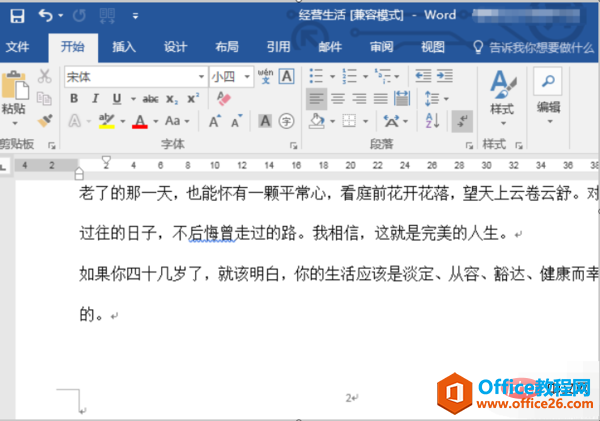This screenshot has height=421, width=600.
Task: Toggle italic formatting
Action: coord(95,99)
